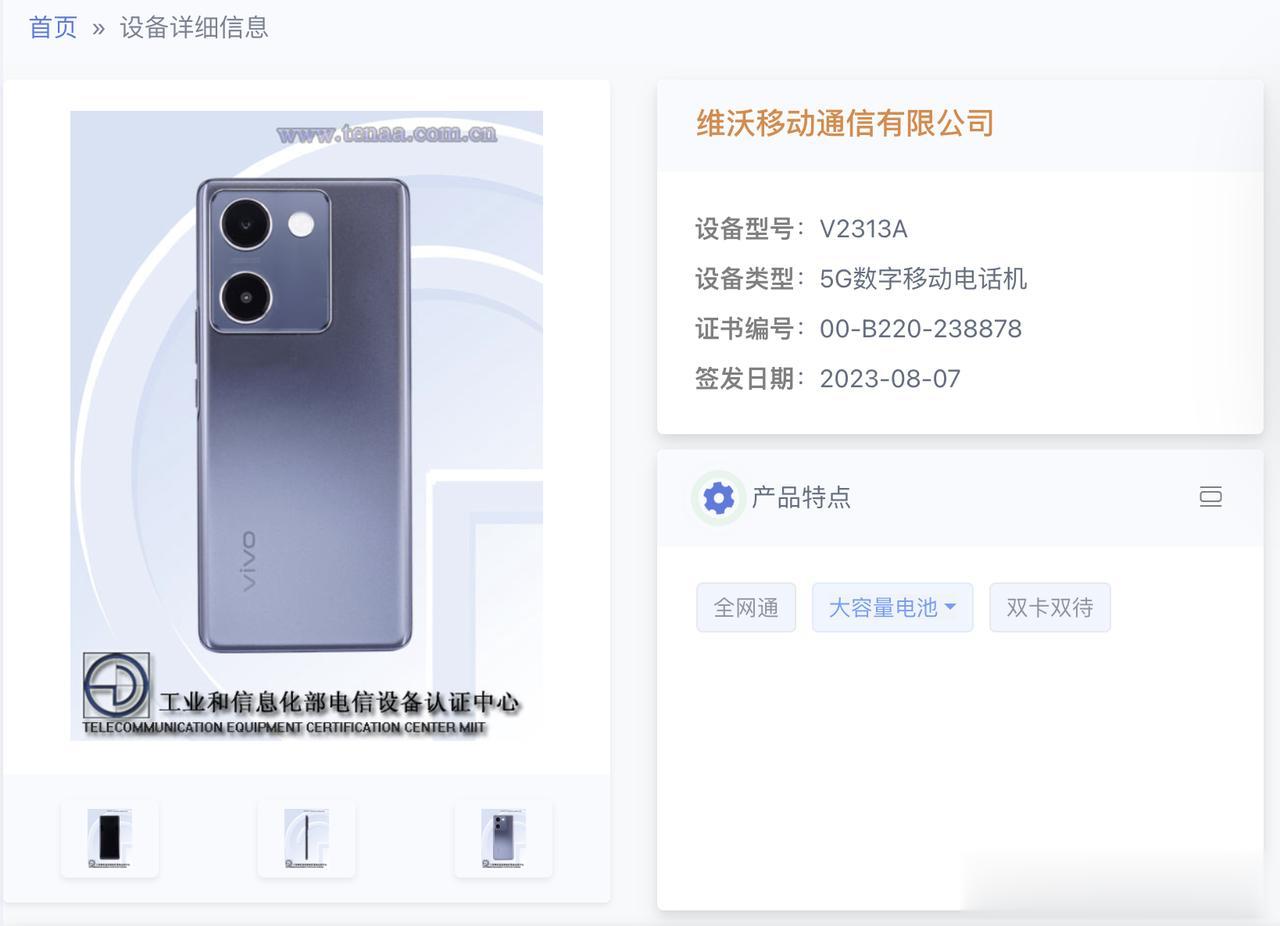
Task: Click the 双卡双待 feature tag
Action: (x=1050, y=607)
